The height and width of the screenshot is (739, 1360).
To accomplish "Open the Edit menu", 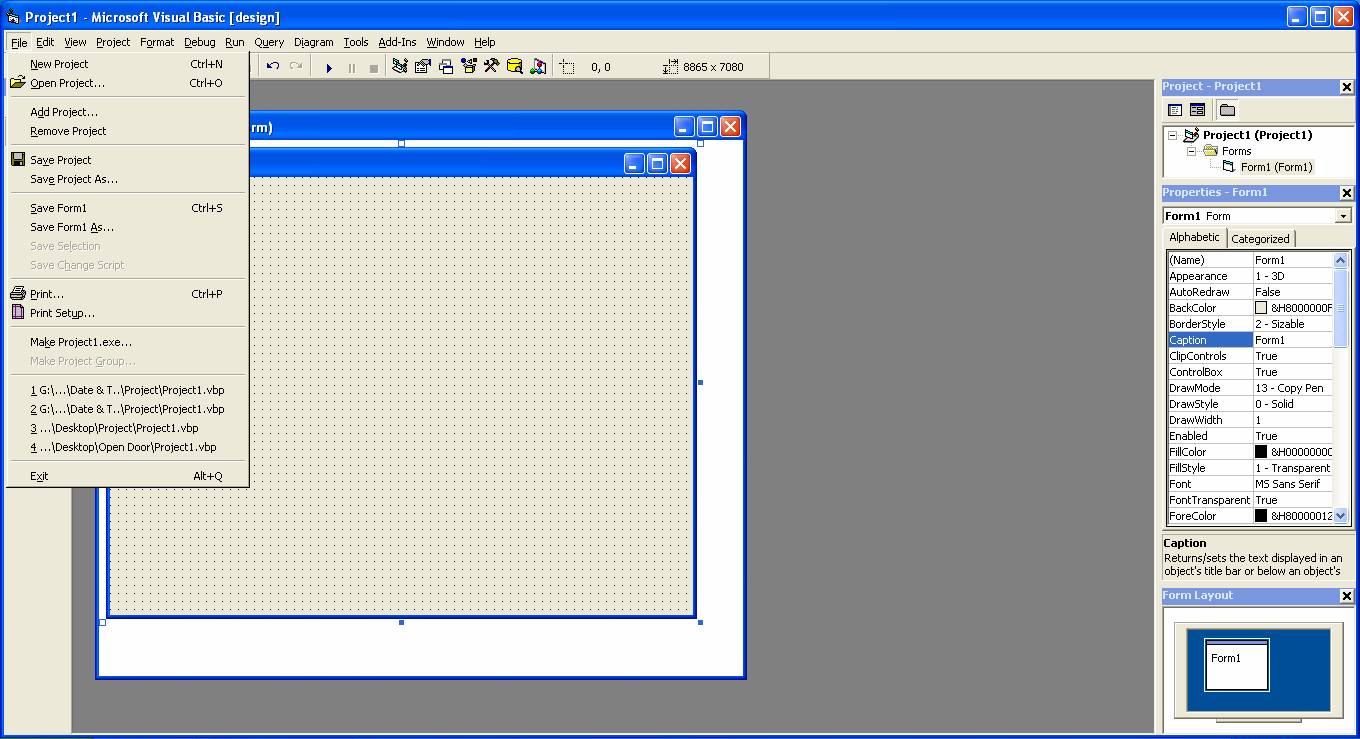I will click(45, 42).
